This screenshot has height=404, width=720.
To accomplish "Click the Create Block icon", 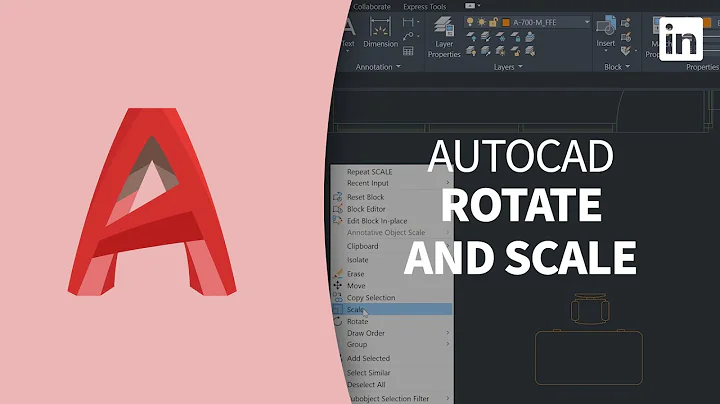I will 625,22.
